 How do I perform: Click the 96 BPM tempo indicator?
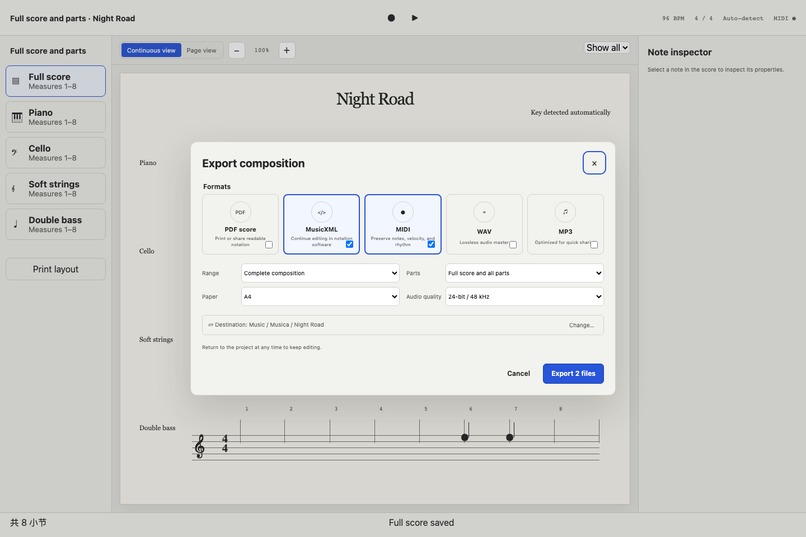pyautogui.click(x=673, y=18)
